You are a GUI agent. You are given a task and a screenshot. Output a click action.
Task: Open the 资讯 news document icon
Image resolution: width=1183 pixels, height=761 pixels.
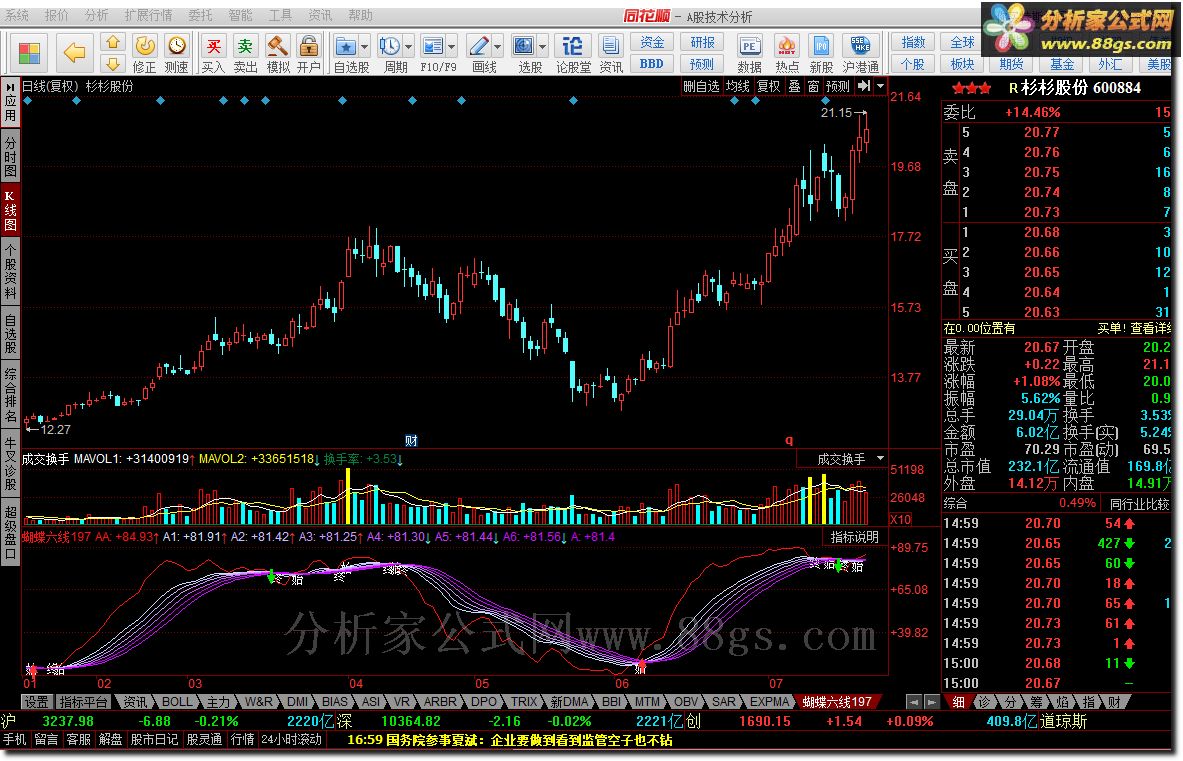click(611, 54)
